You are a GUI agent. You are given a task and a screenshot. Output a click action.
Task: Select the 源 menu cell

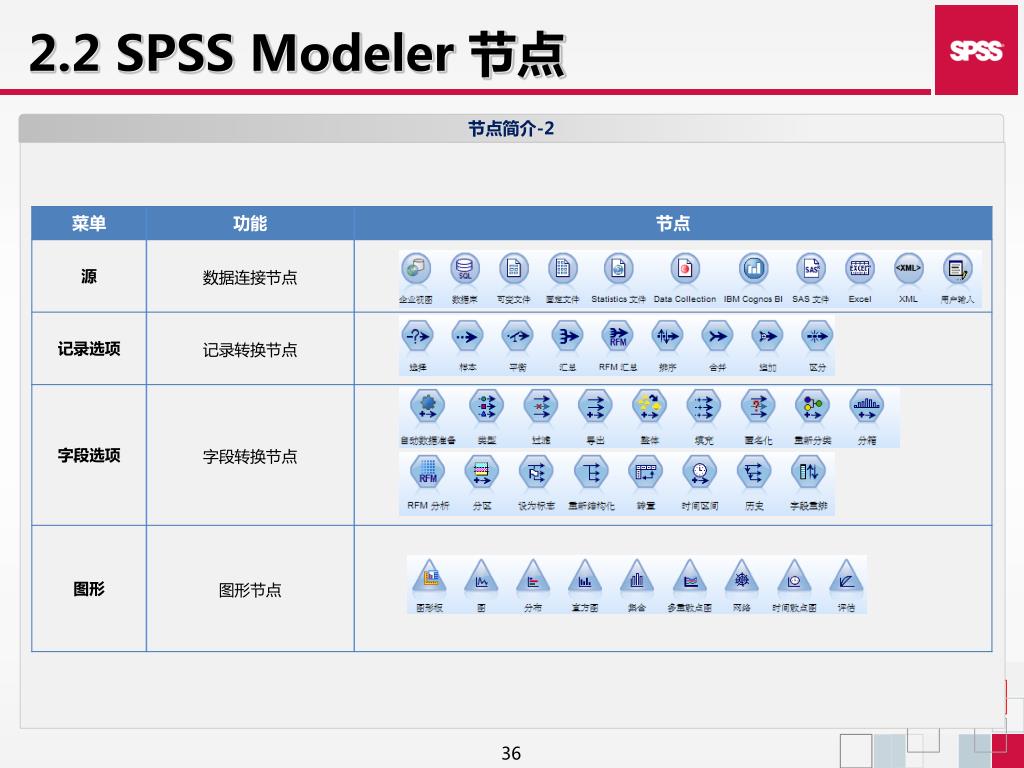click(89, 276)
